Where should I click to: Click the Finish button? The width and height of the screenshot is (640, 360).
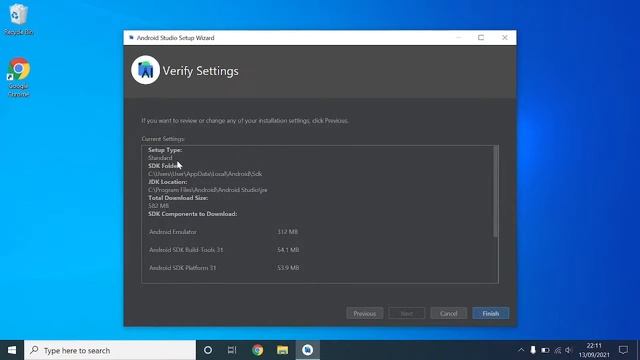(x=490, y=313)
